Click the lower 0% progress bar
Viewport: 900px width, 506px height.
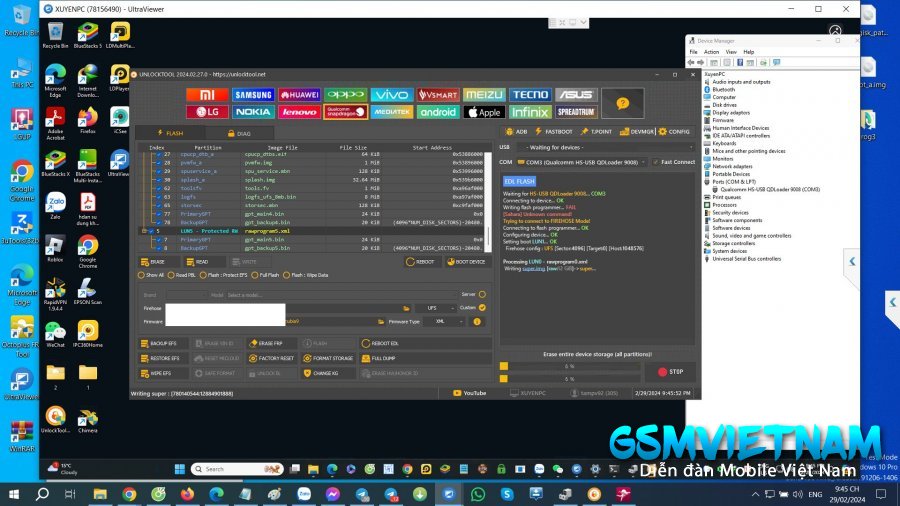[x=570, y=379]
